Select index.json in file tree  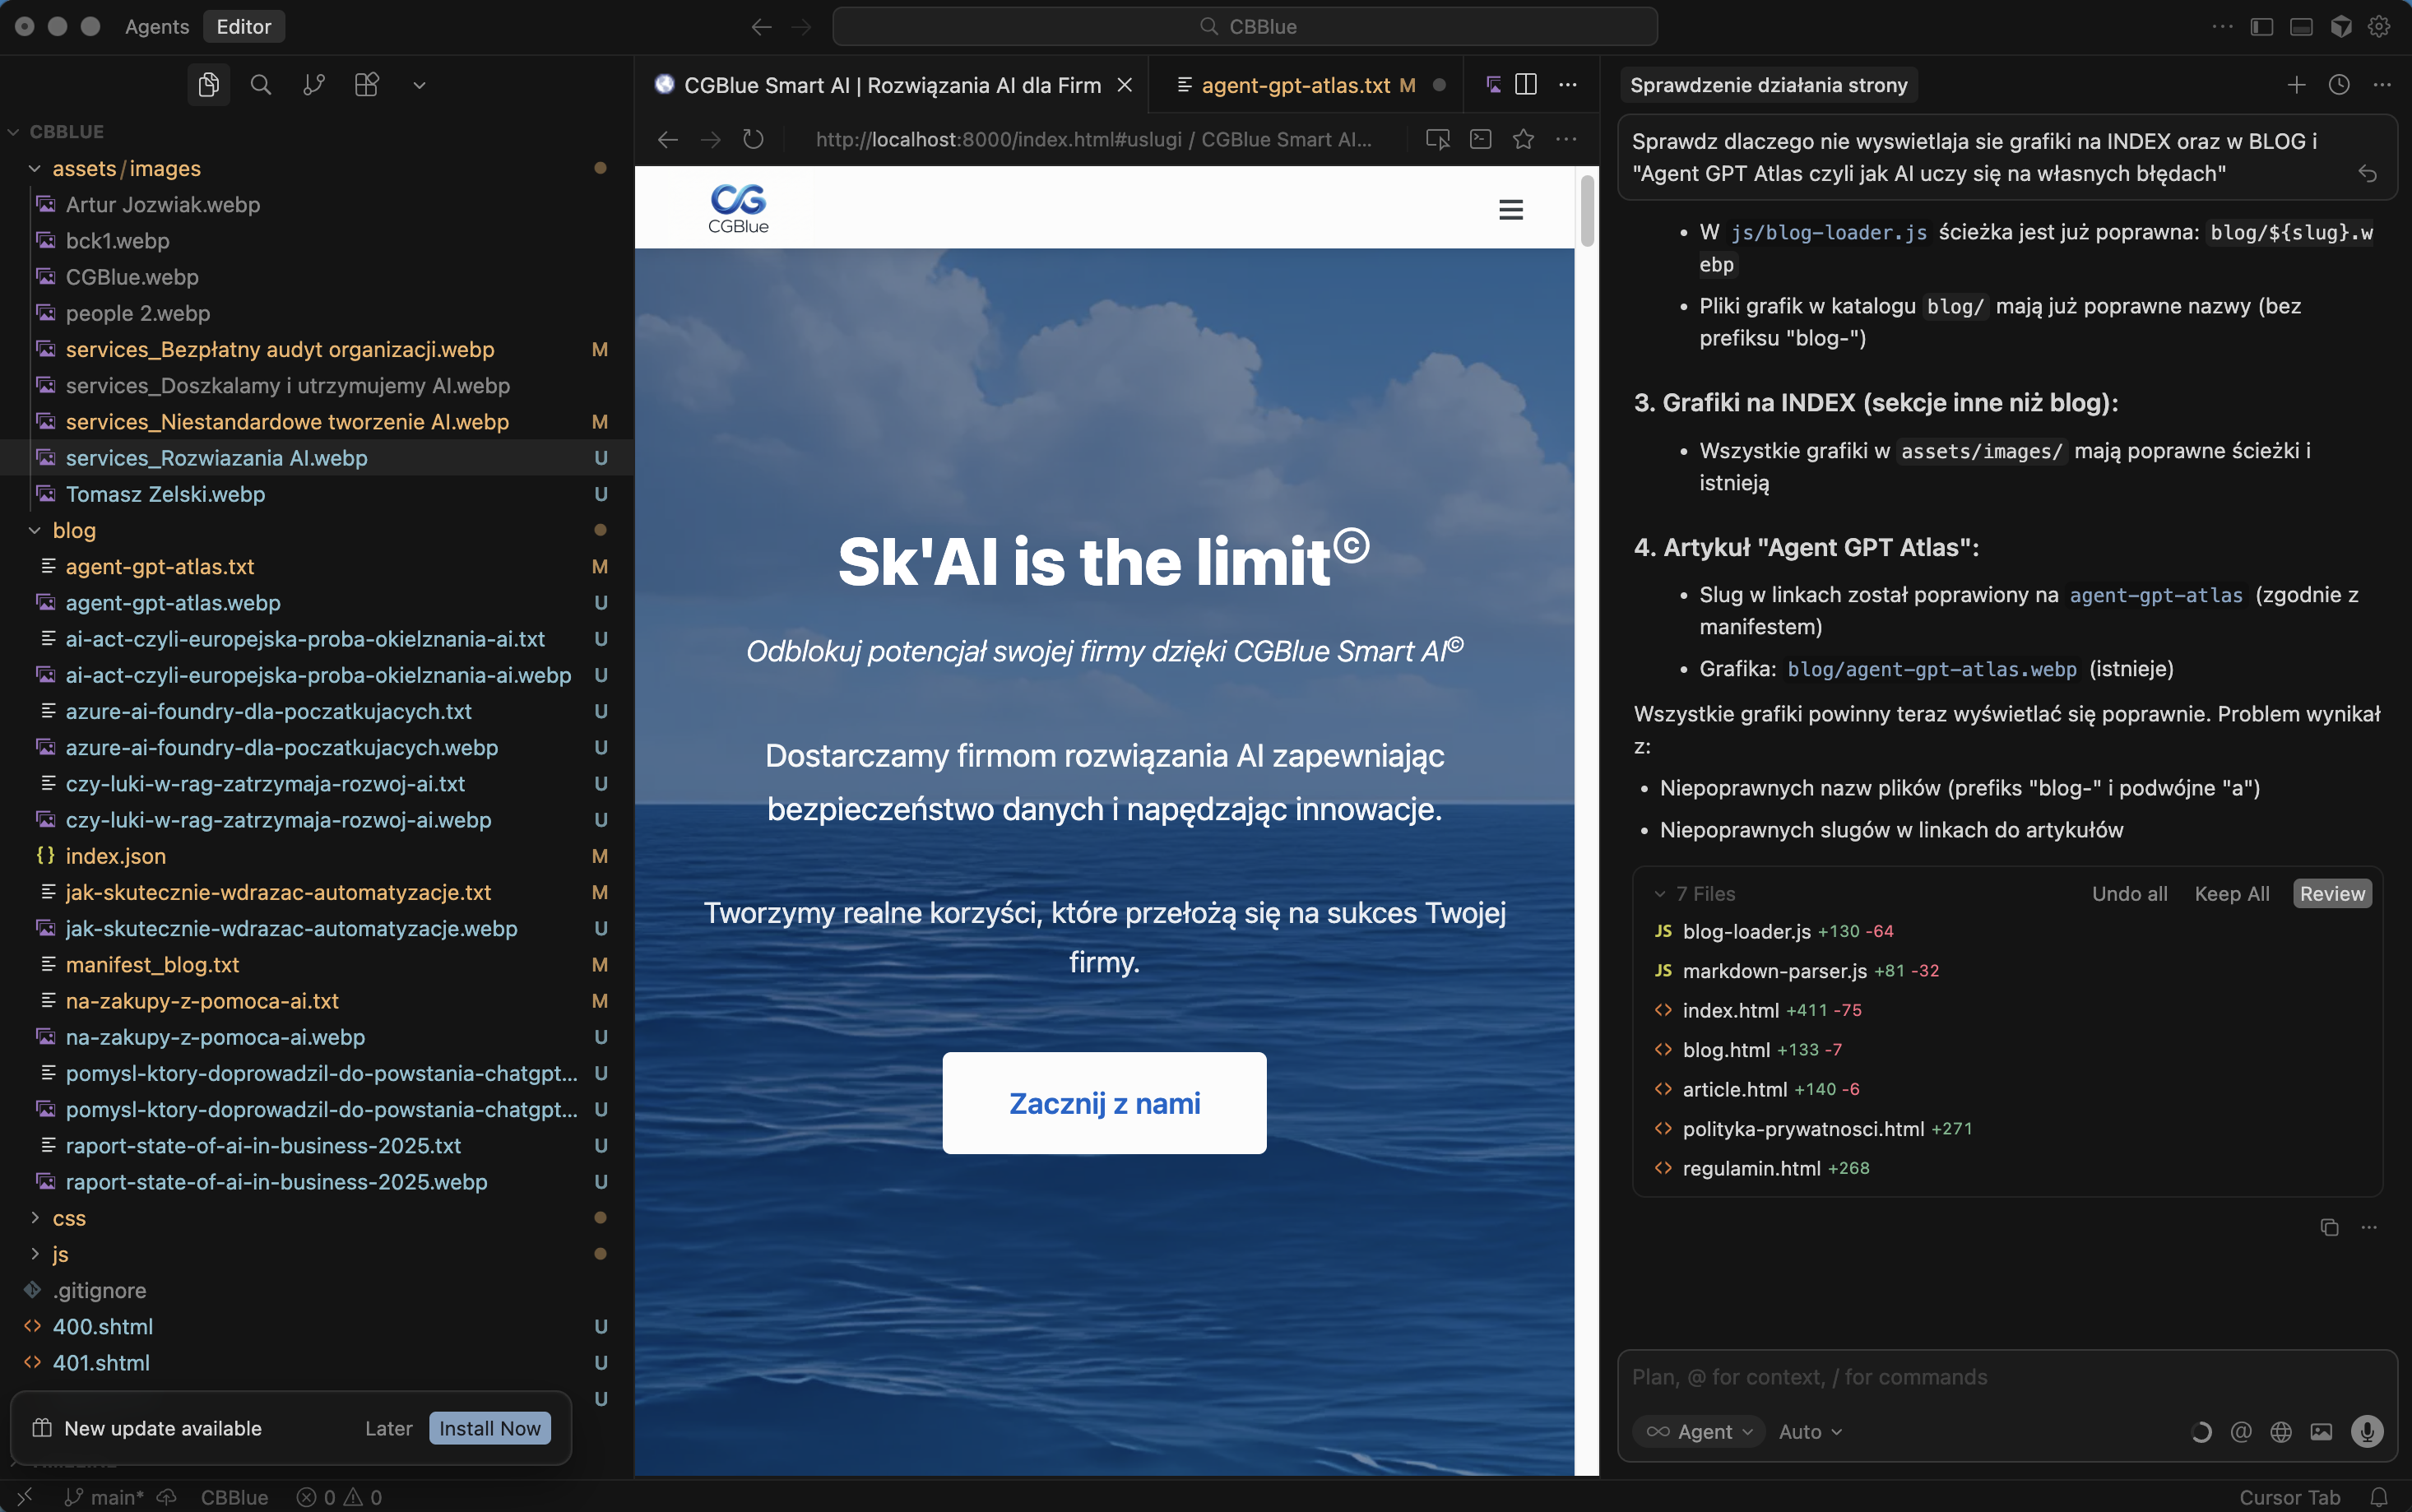[116, 856]
